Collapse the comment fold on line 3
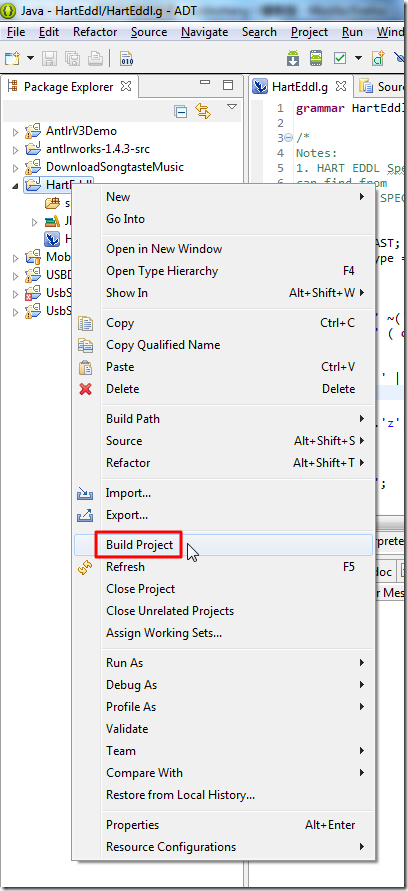Screen dimensions: 408x891 click(288, 138)
